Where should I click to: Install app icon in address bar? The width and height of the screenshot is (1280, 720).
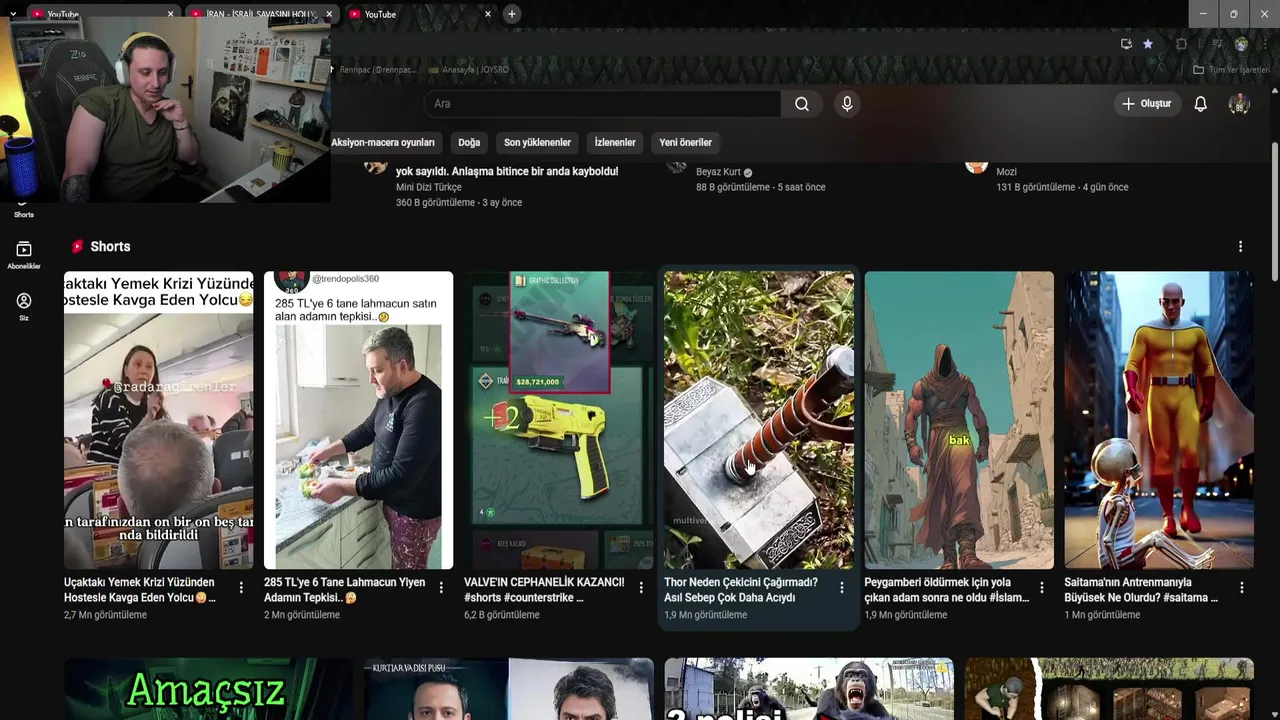1126,44
